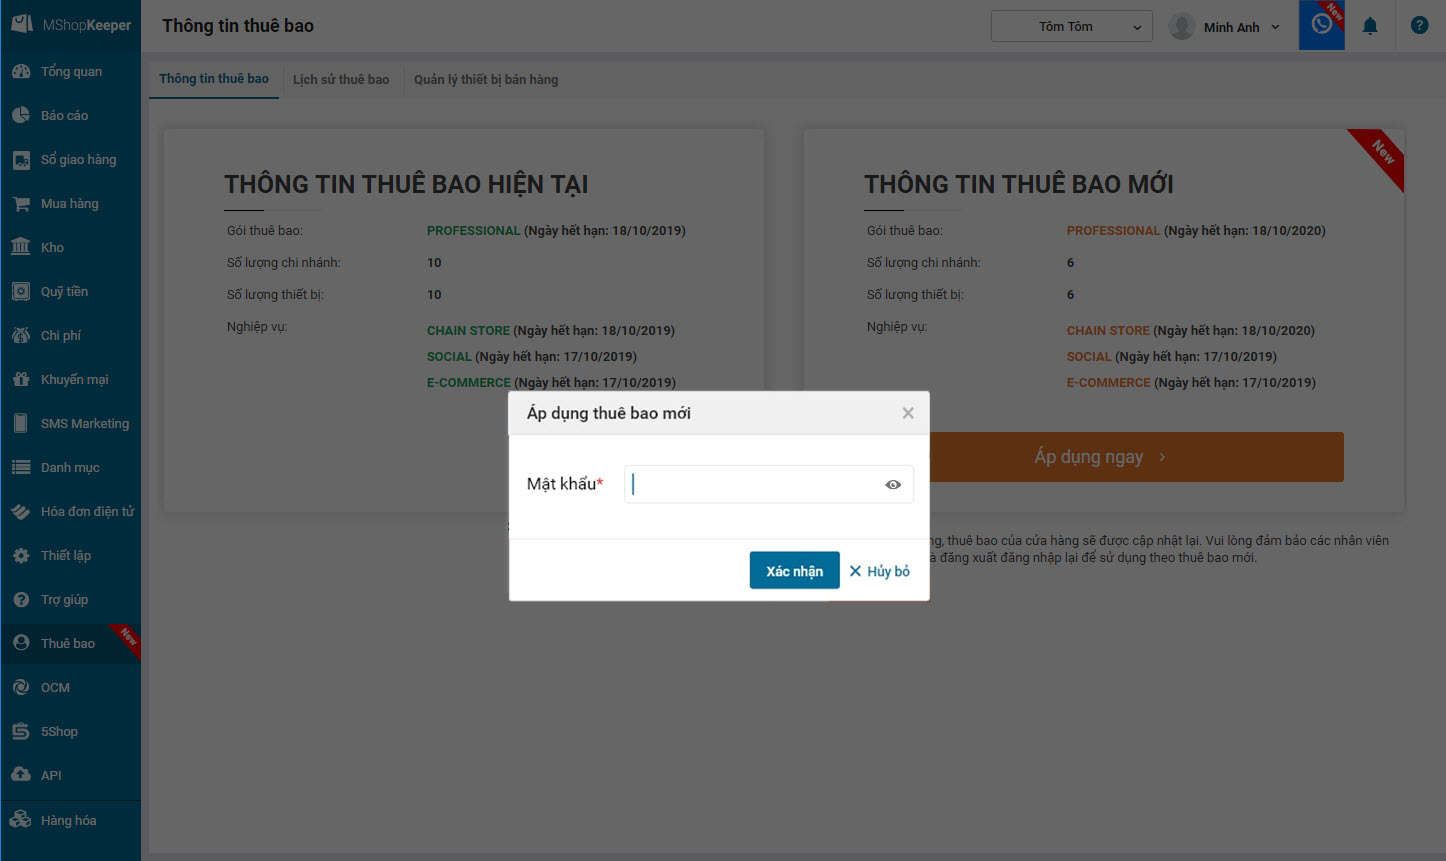
Task: Switch to Lịch sử thuê bao tab
Action: pyautogui.click(x=341, y=80)
